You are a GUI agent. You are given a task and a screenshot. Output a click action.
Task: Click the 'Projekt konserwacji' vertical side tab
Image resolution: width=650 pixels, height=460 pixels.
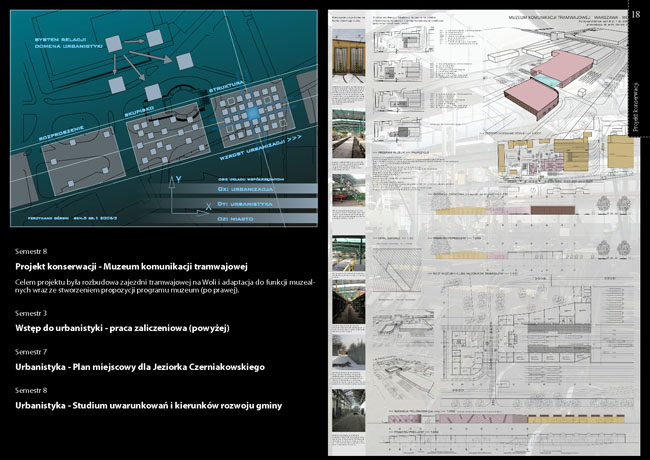pyautogui.click(x=636, y=102)
